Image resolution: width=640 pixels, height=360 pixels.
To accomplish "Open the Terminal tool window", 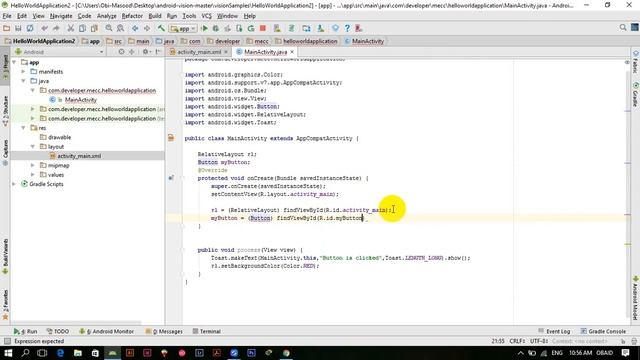I will click(x=207, y=331).
